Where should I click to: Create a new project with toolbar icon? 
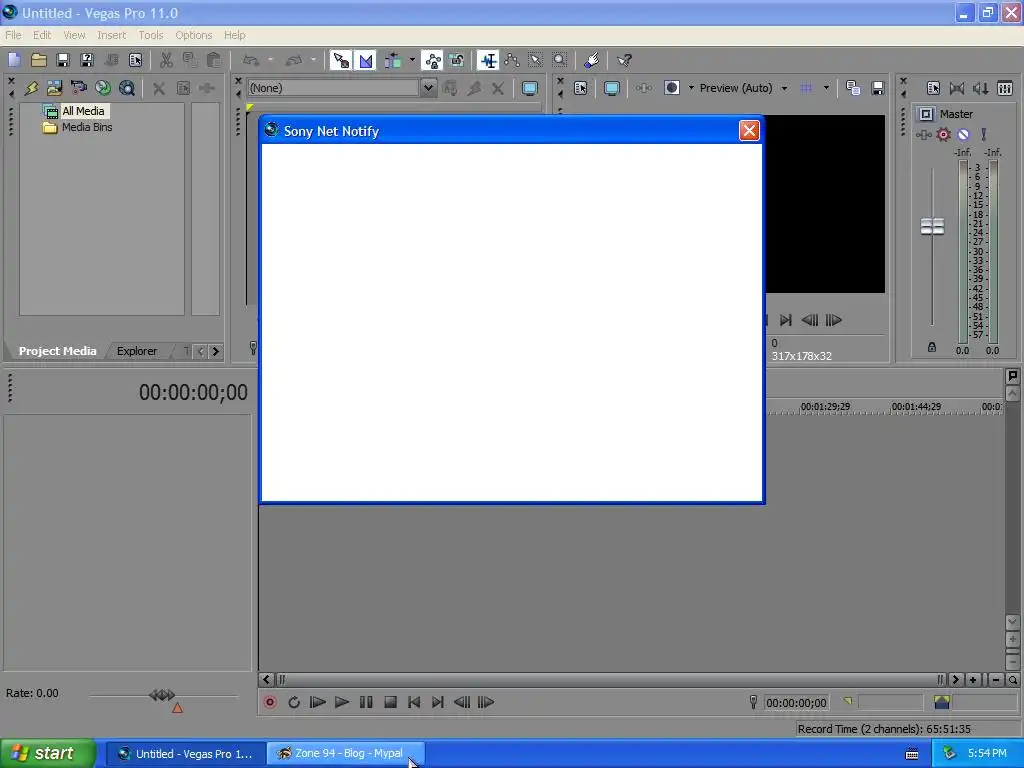point(14,60)
